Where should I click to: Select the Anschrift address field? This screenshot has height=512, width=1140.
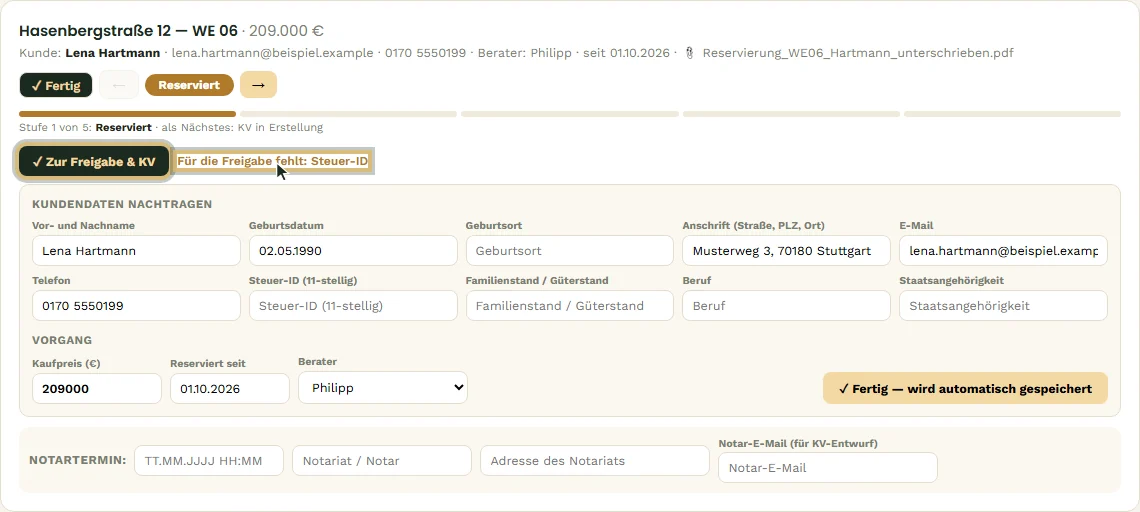[x=786, y=251]
